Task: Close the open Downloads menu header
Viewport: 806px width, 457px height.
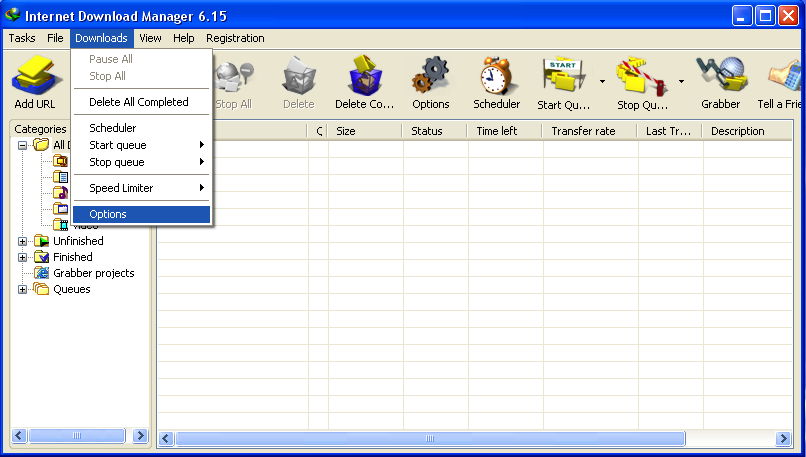Action: pyautogui.click(x=101, y=38)
